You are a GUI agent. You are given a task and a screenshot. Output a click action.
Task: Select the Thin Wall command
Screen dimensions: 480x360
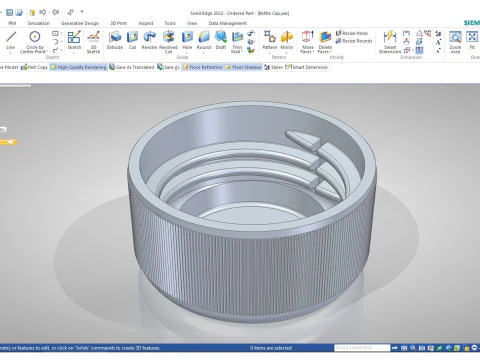coord(237,42)
